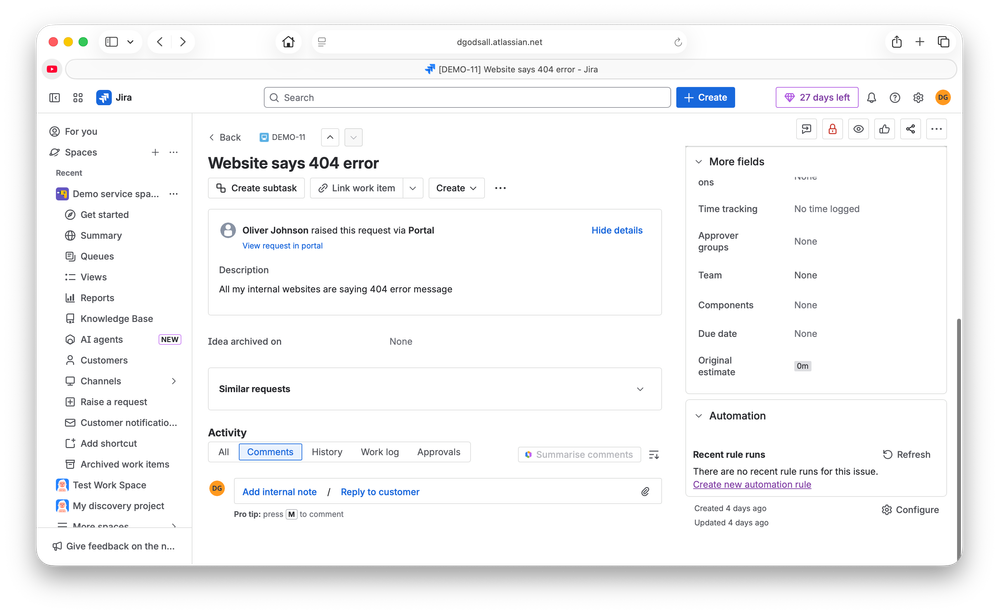Open Safari sidebar dropdown chevron

coord(130,42)
